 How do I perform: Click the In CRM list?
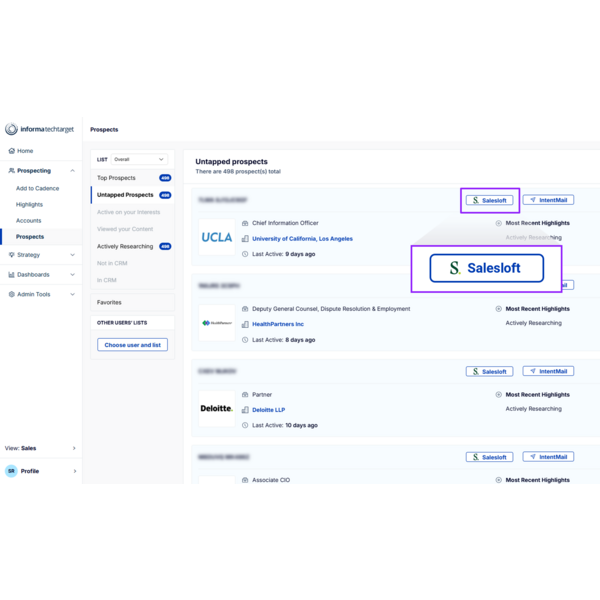[107, 280]
